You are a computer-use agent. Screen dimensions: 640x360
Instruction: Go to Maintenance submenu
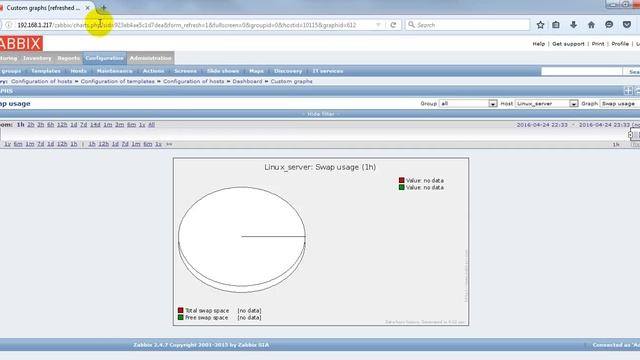coord(115,71)
